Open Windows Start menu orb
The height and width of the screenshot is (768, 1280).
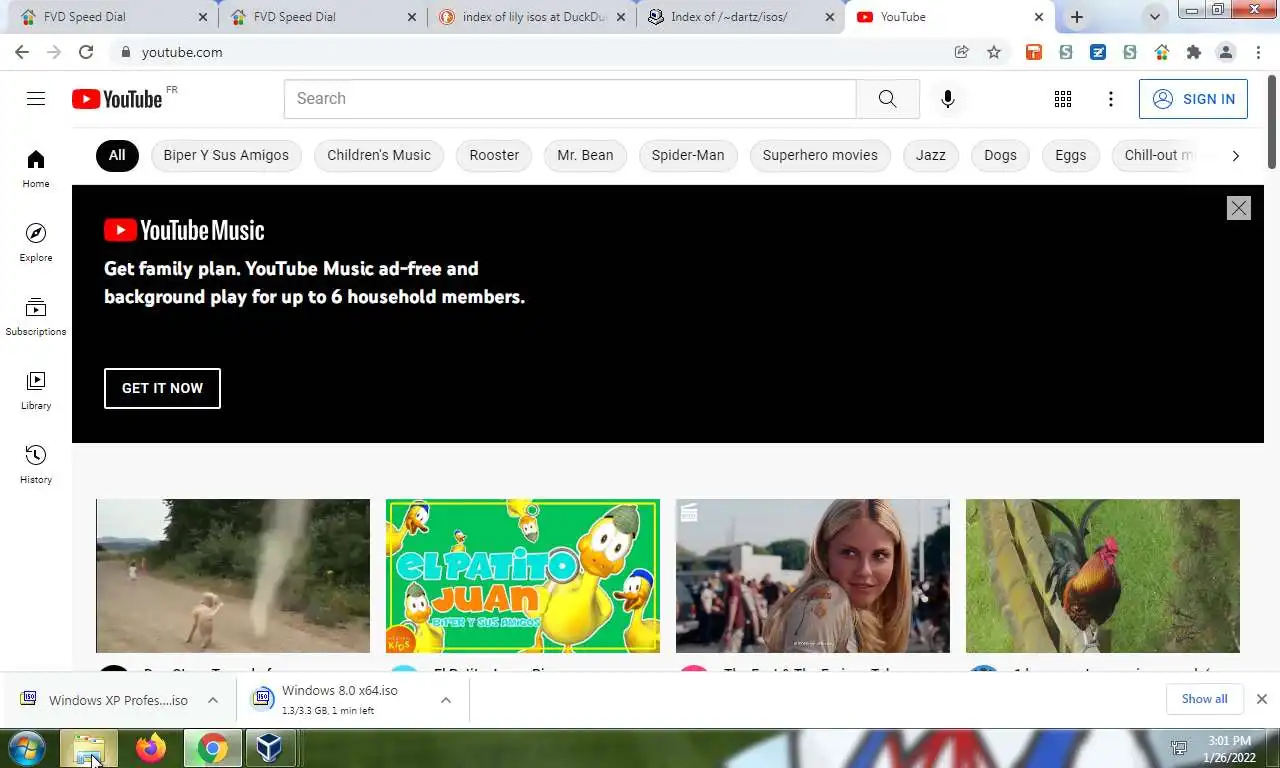tap(26, 748)
